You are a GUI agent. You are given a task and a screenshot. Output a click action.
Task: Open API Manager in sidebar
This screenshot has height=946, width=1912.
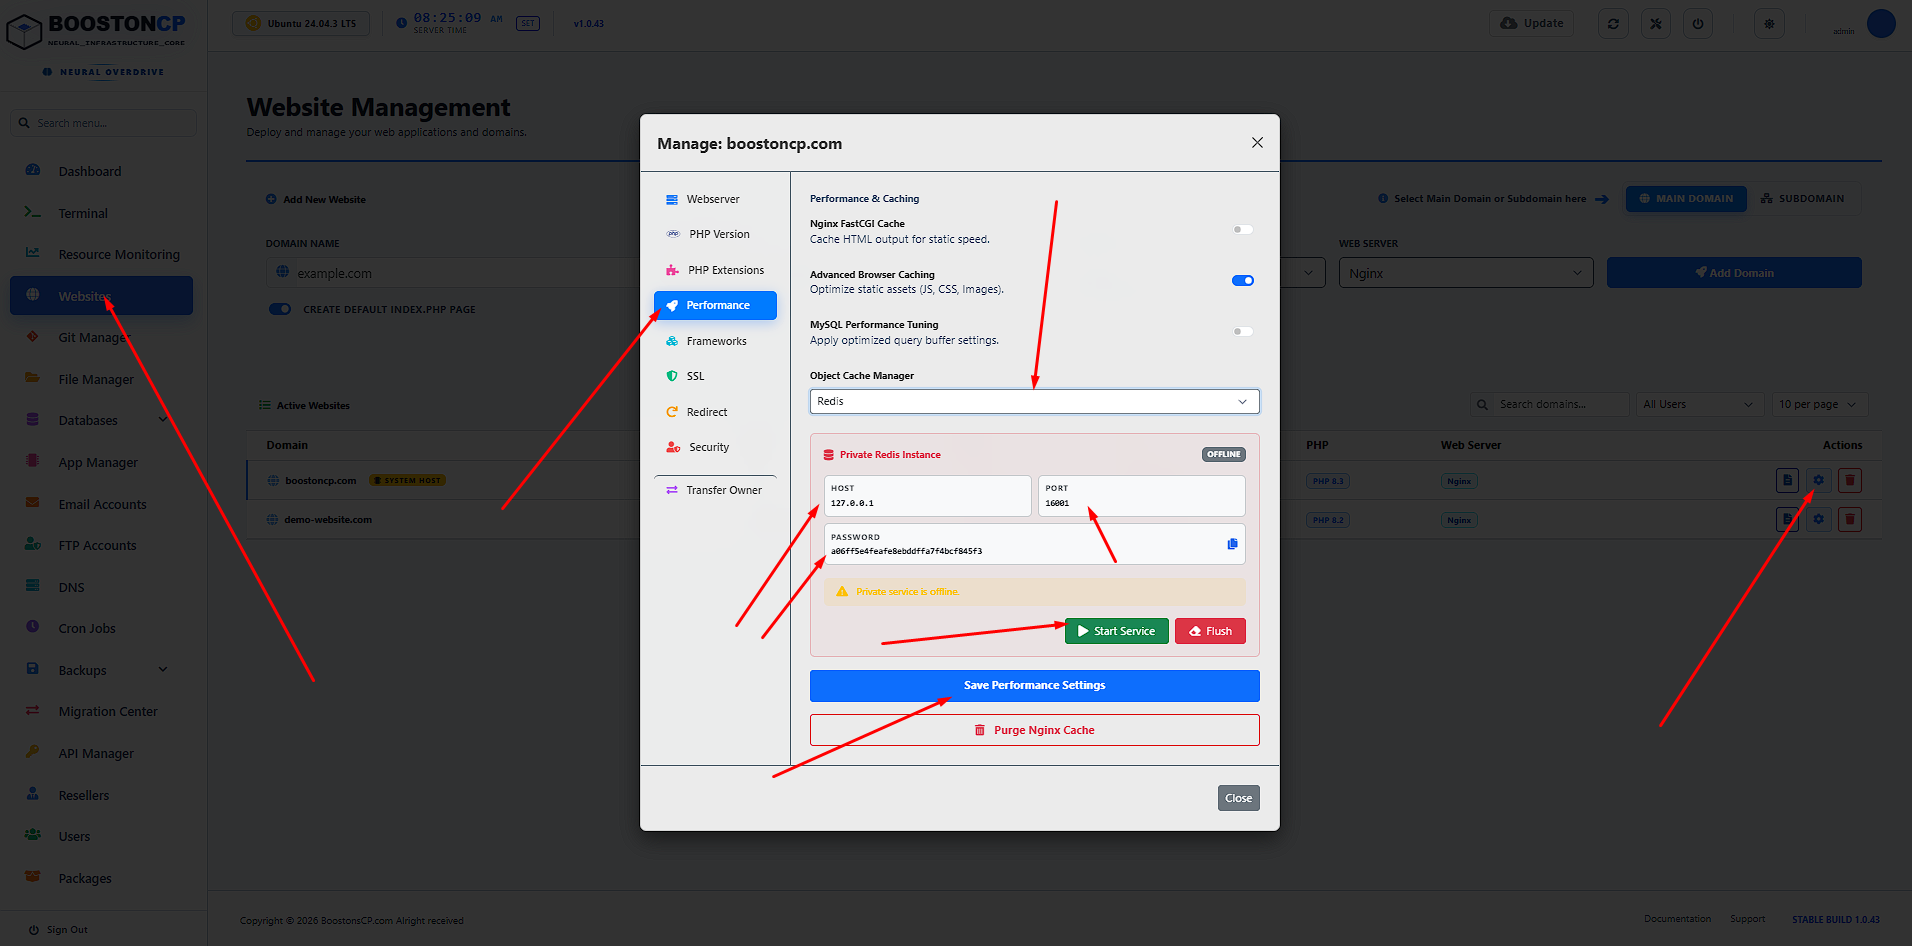point(101,753)
